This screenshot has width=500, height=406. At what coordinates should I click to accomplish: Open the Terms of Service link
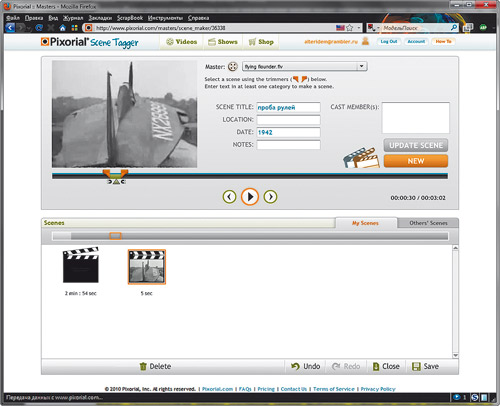coord(334,389)
